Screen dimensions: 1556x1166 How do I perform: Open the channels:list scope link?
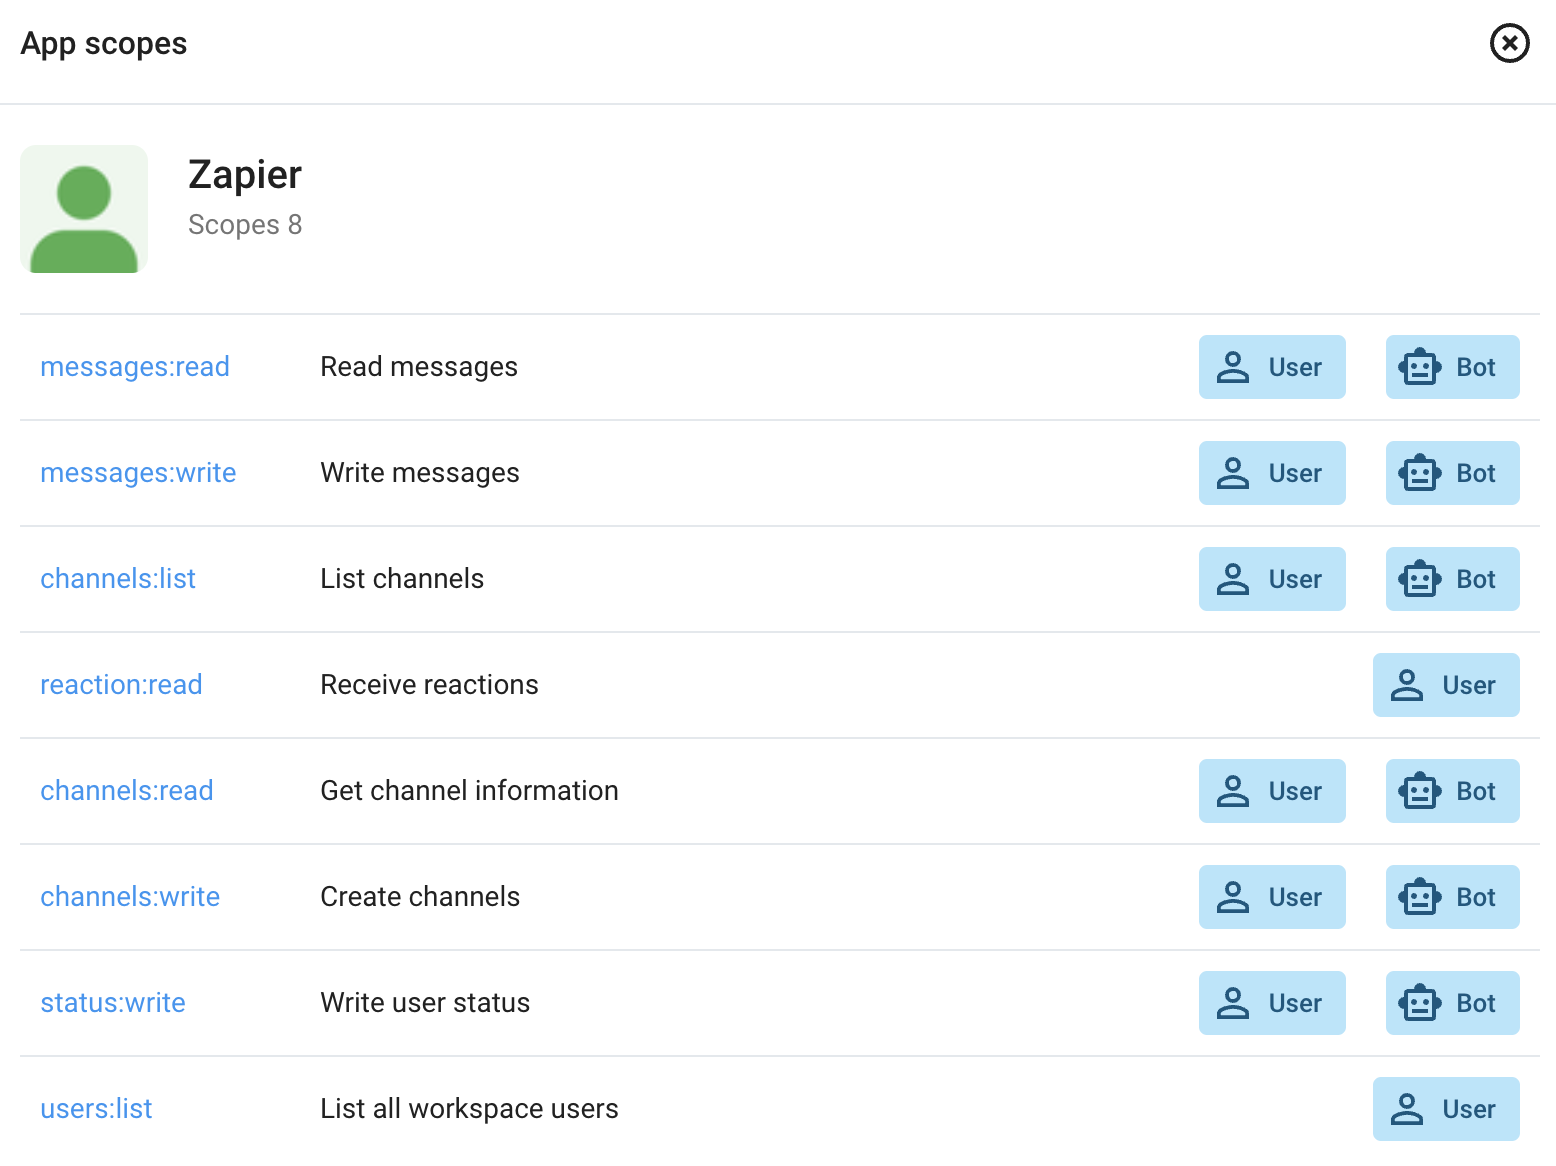[x=118, y=579]
